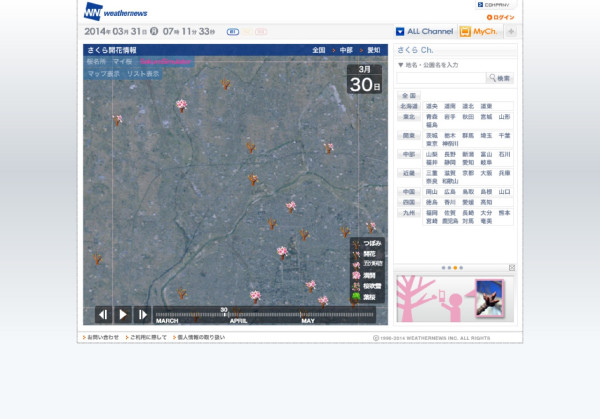Switch to the MyCh. tab
The height and width of the screenshot is (419, 600).
[x=479, y=31]
